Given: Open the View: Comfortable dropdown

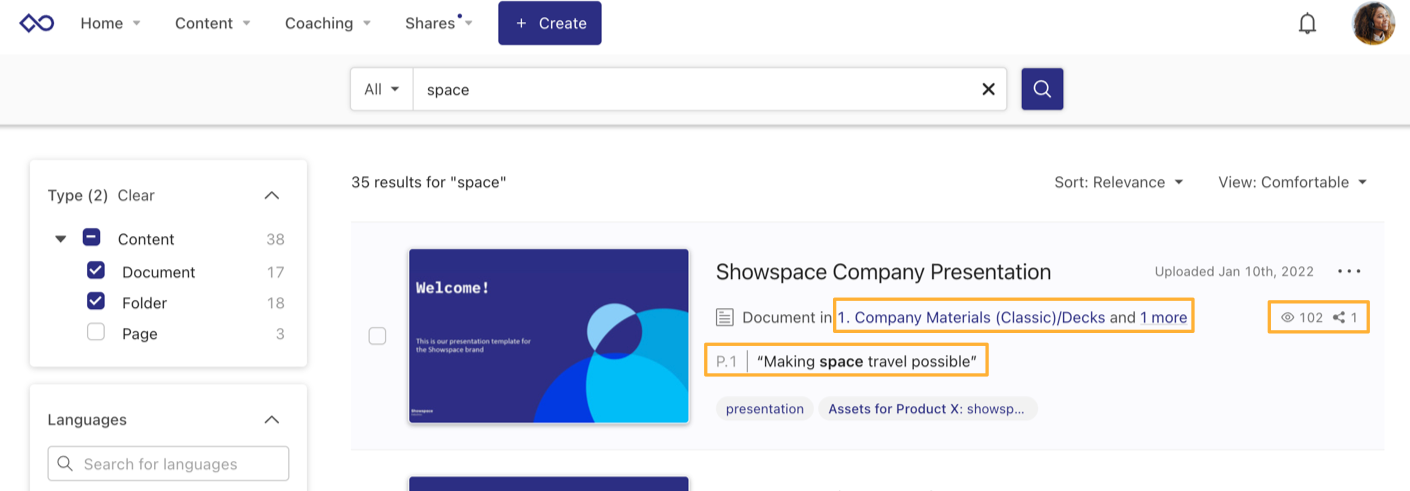Looking at the screenshot, I should (1292, 182).
